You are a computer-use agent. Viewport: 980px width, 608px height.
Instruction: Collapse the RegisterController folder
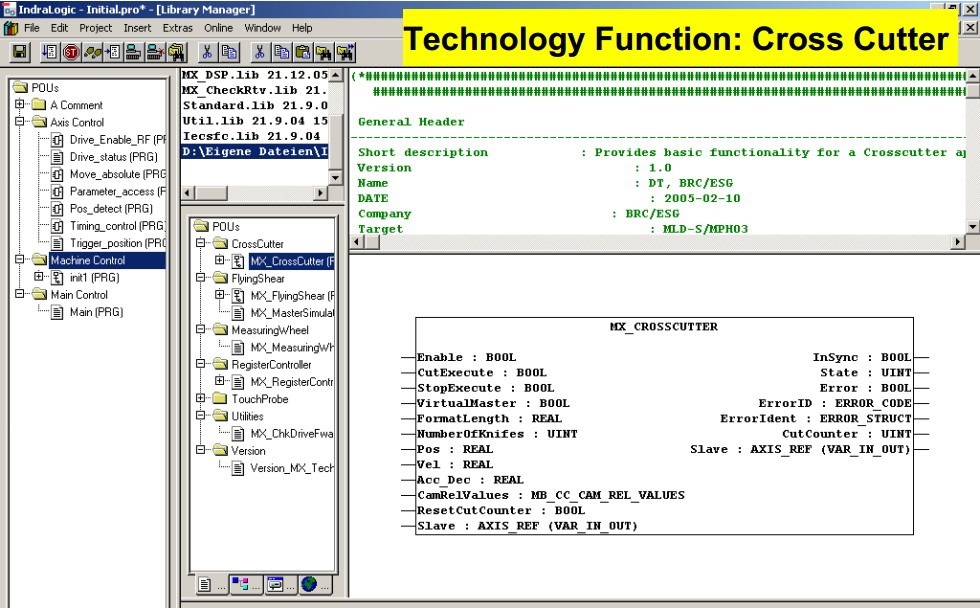coord(200,363)
